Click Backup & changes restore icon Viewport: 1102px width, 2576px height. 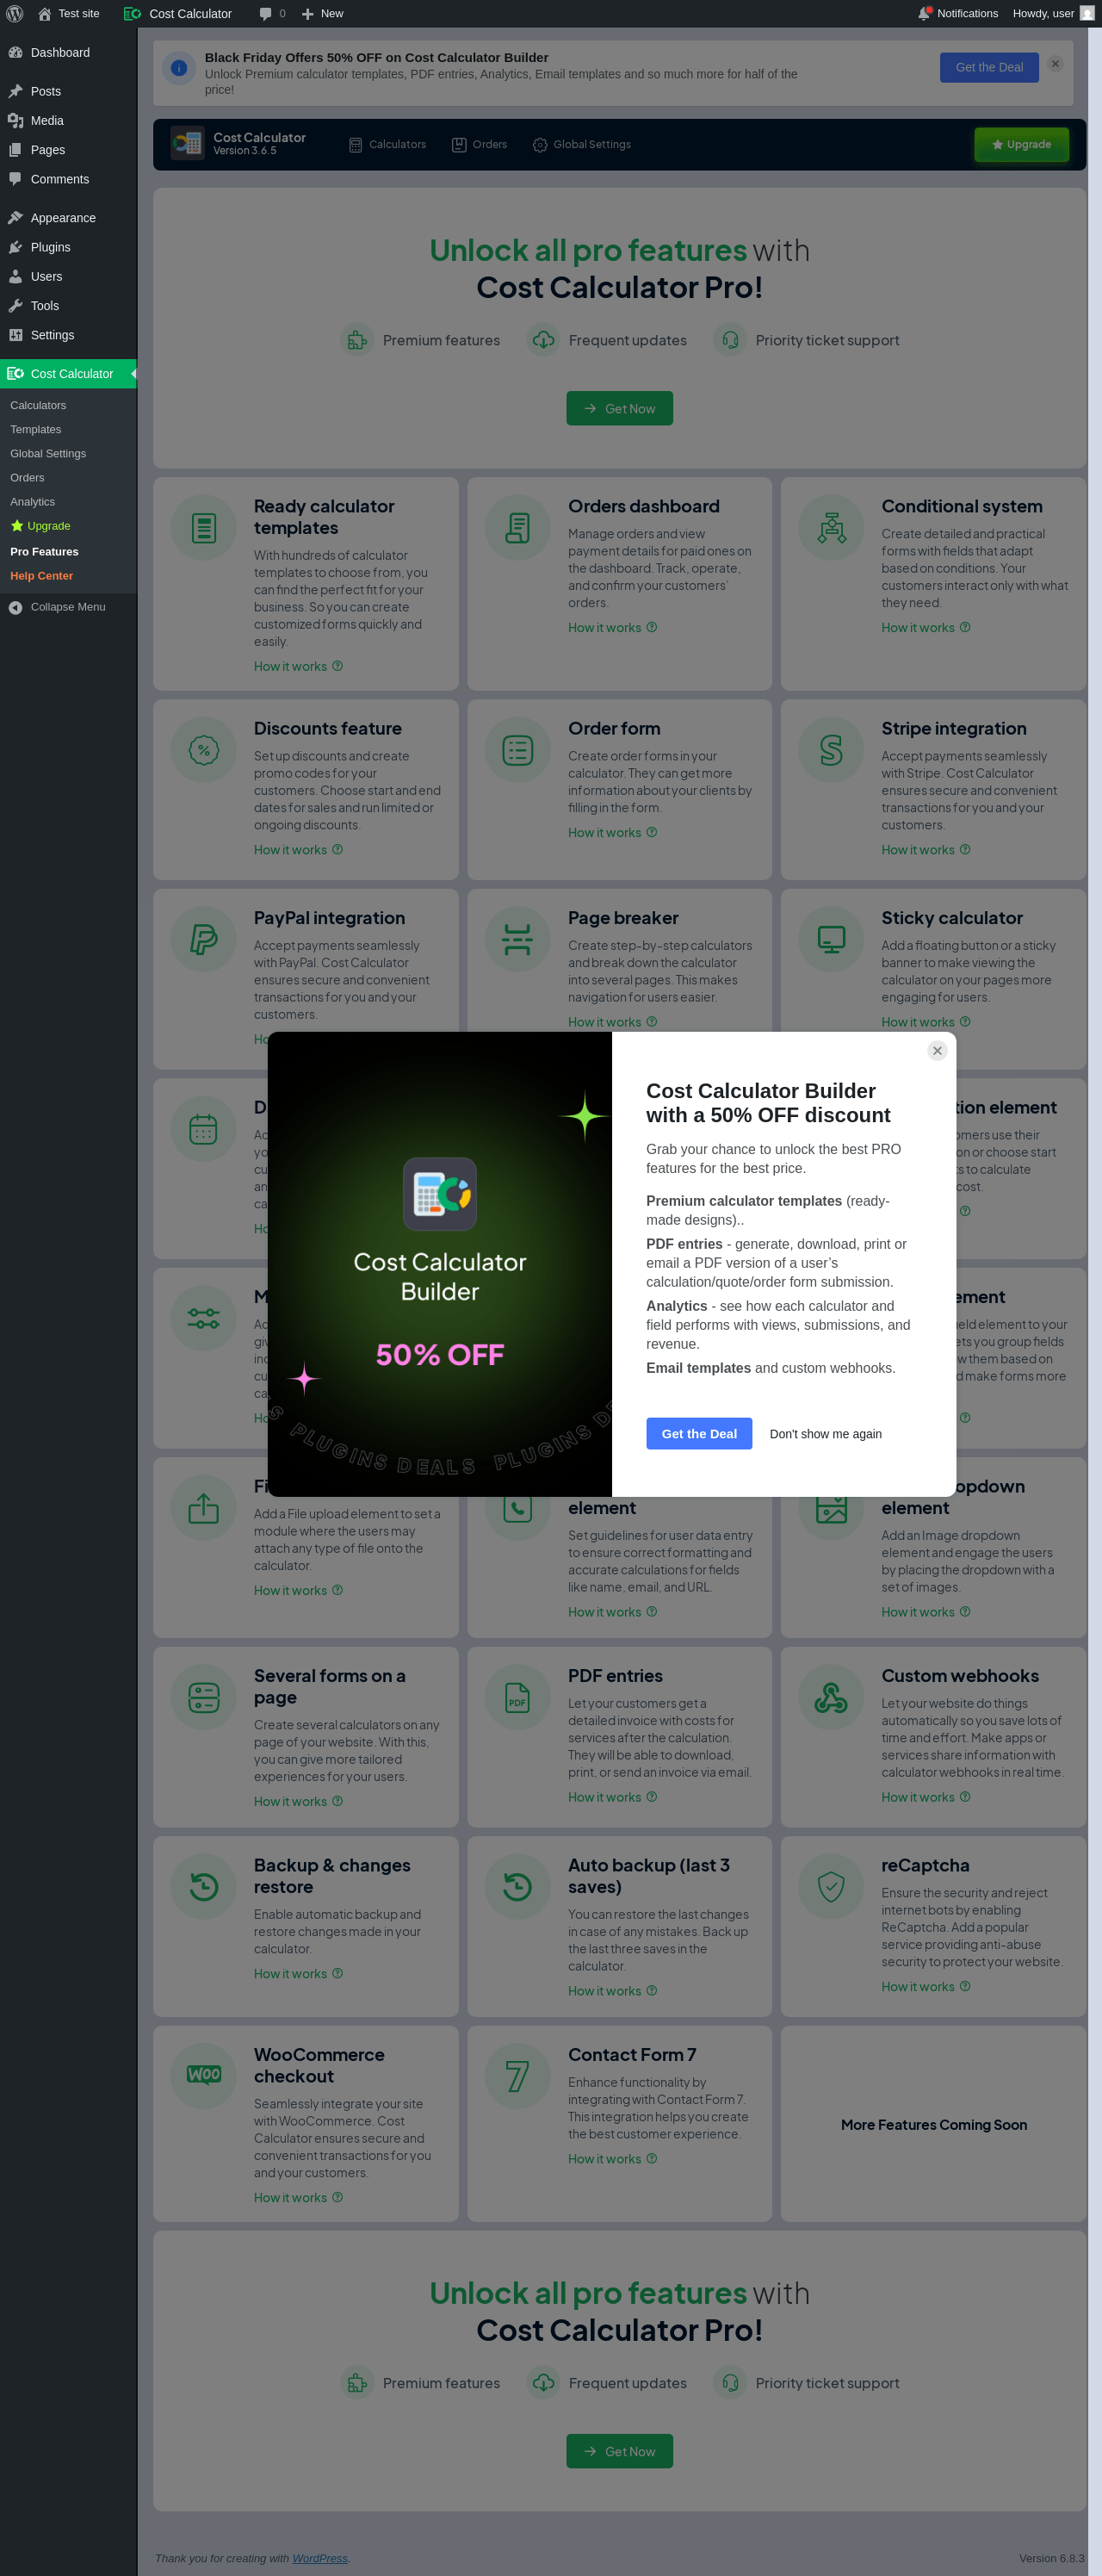click(204, 1887)
